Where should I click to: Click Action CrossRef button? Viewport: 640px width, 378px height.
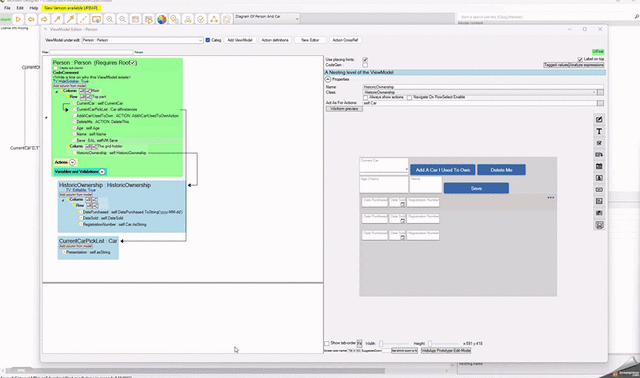[345, 40]
